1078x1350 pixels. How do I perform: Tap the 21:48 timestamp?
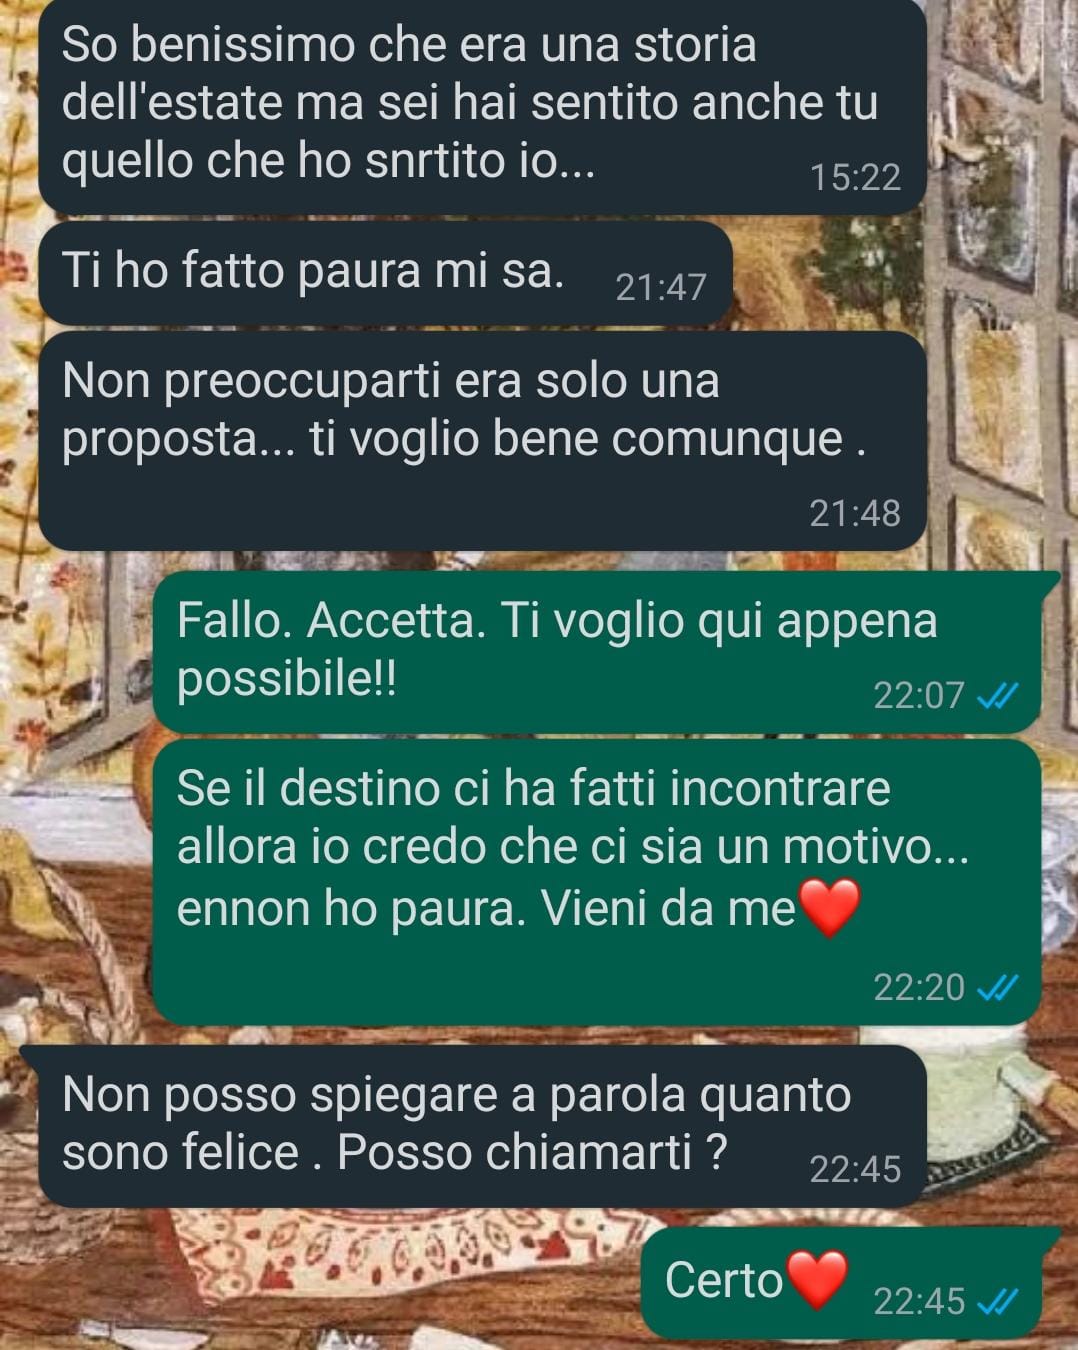point(855,513)
